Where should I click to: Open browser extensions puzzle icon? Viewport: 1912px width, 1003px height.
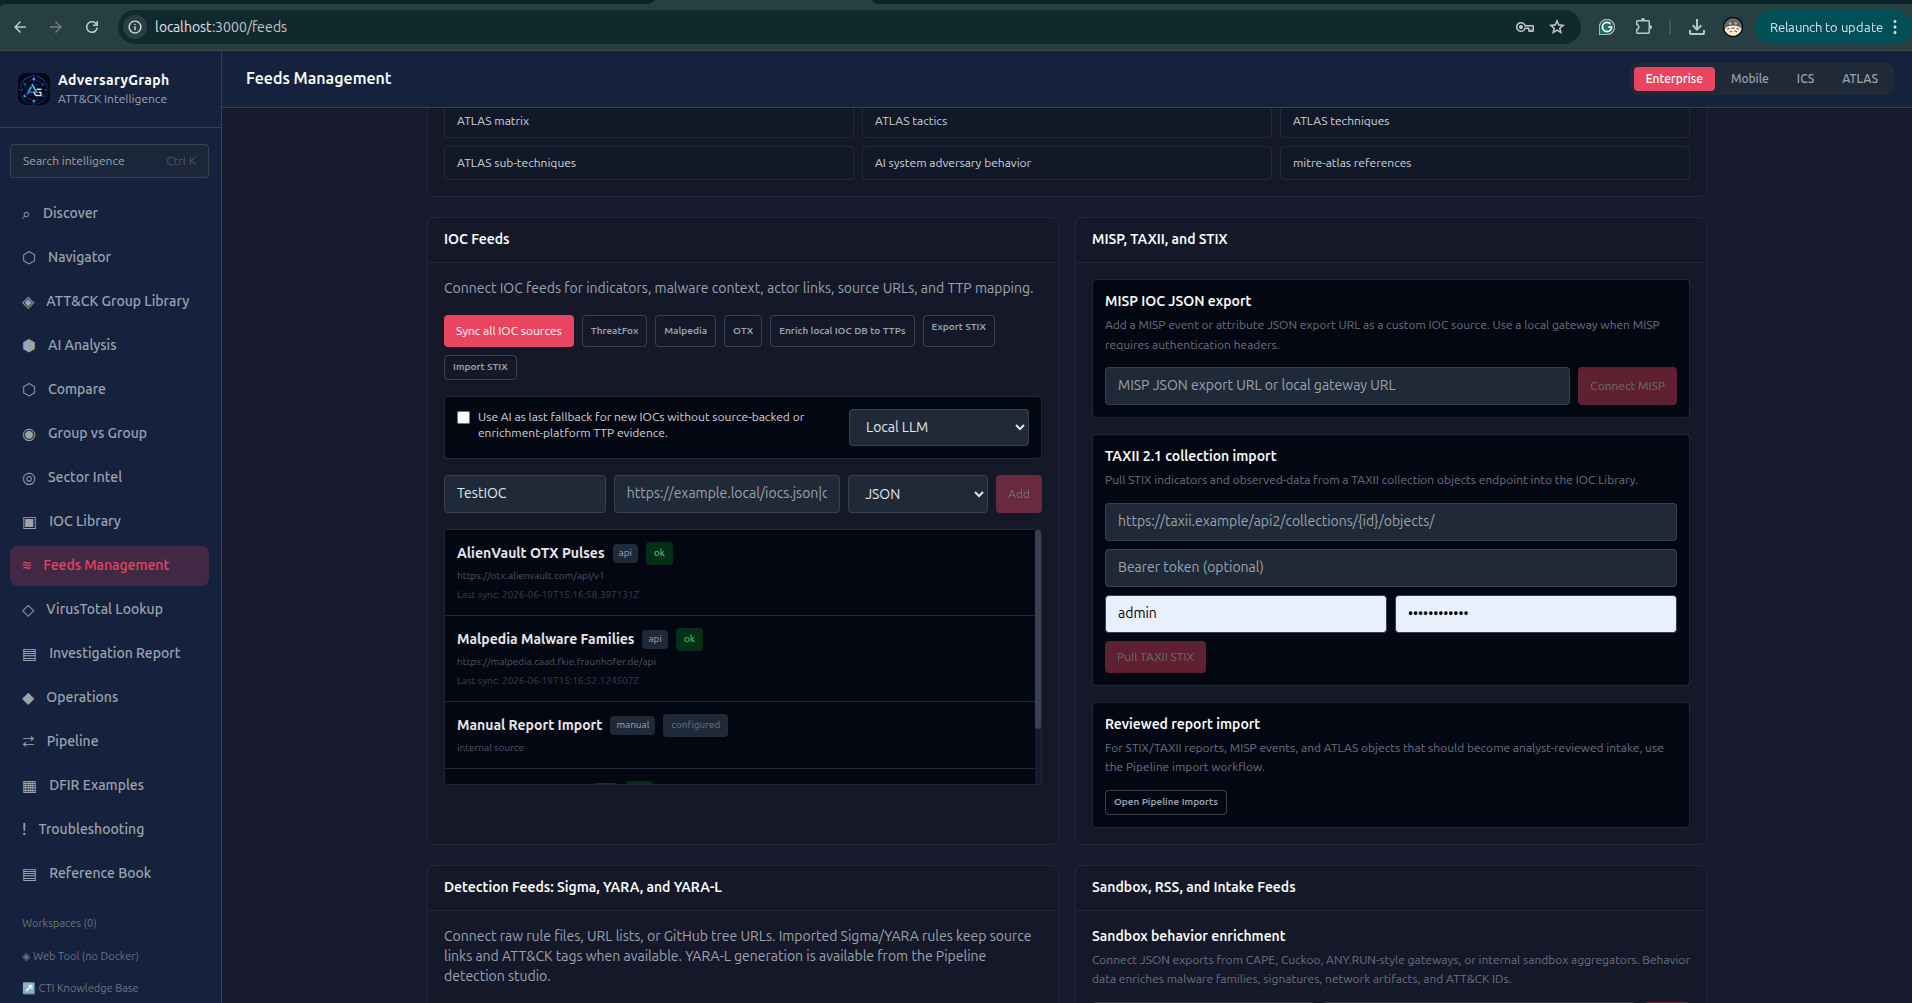(1643, 27)
